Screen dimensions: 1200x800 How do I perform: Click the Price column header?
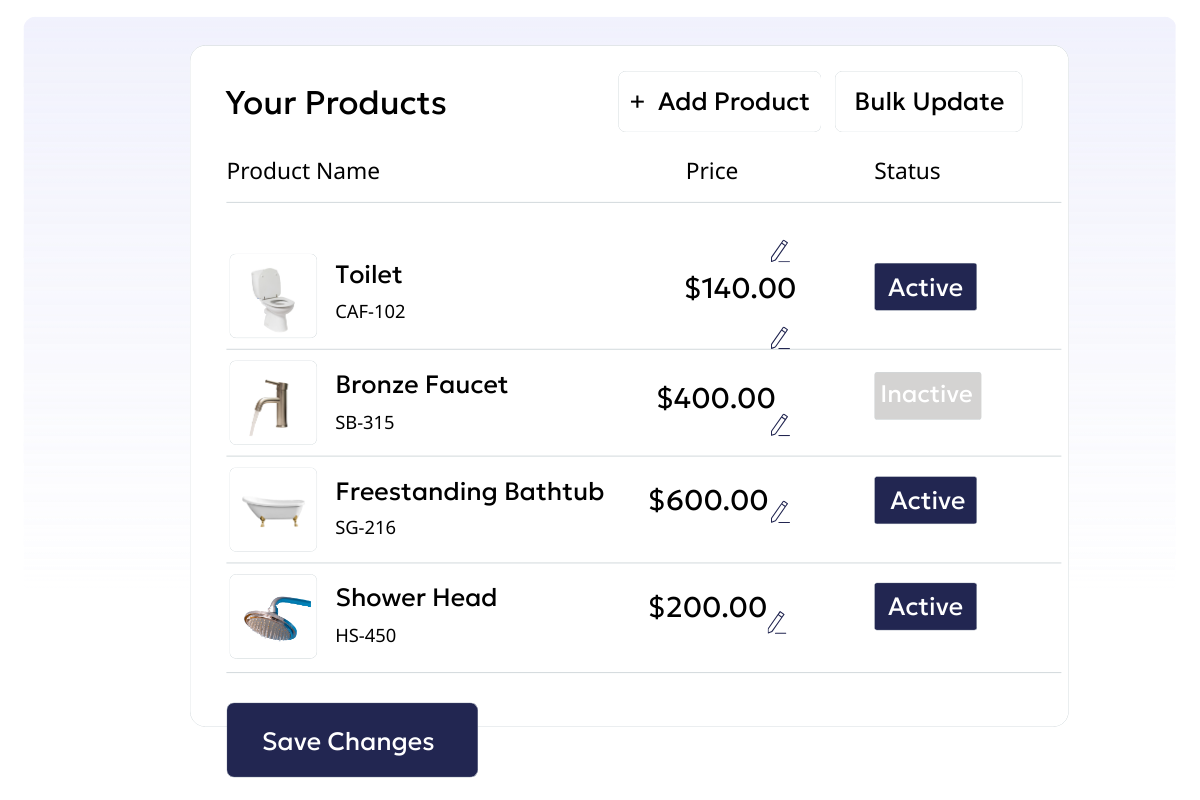click(x=712, y=171)
